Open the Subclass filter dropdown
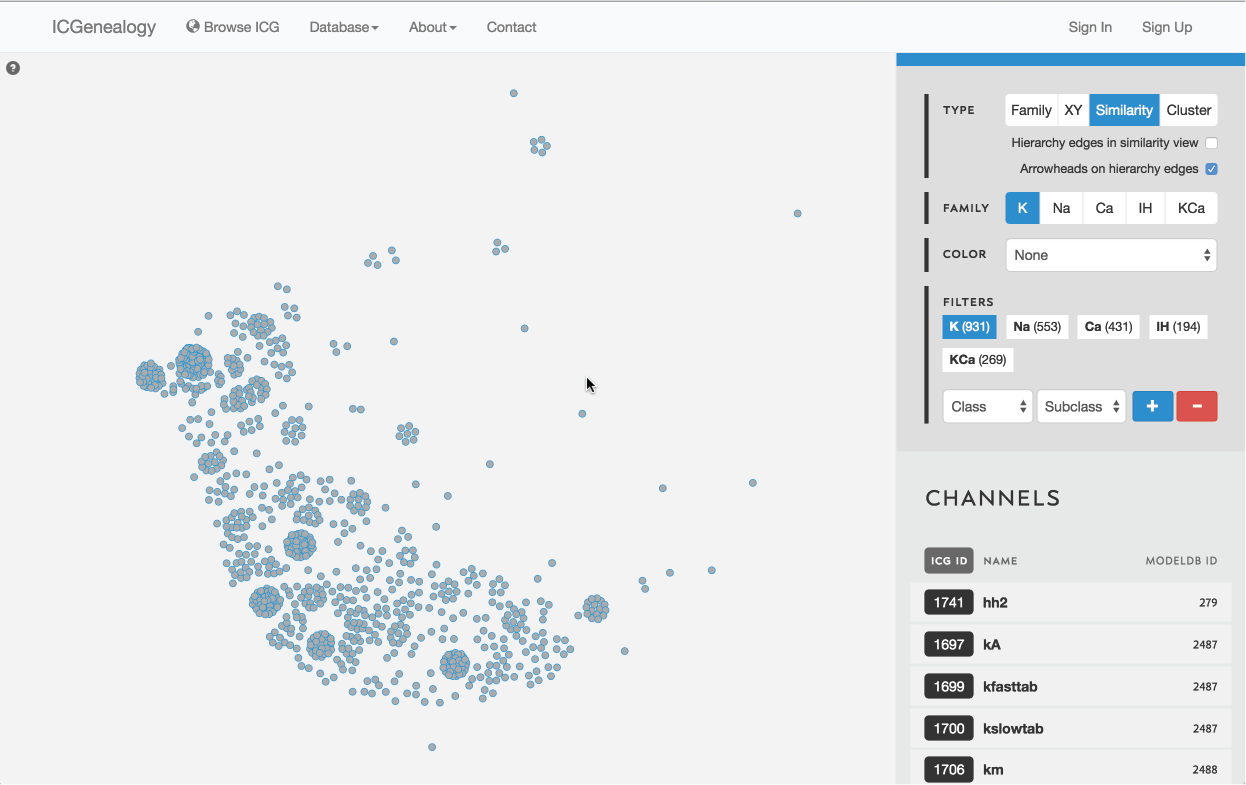The image size is (1246, 785). (1082, 406)
